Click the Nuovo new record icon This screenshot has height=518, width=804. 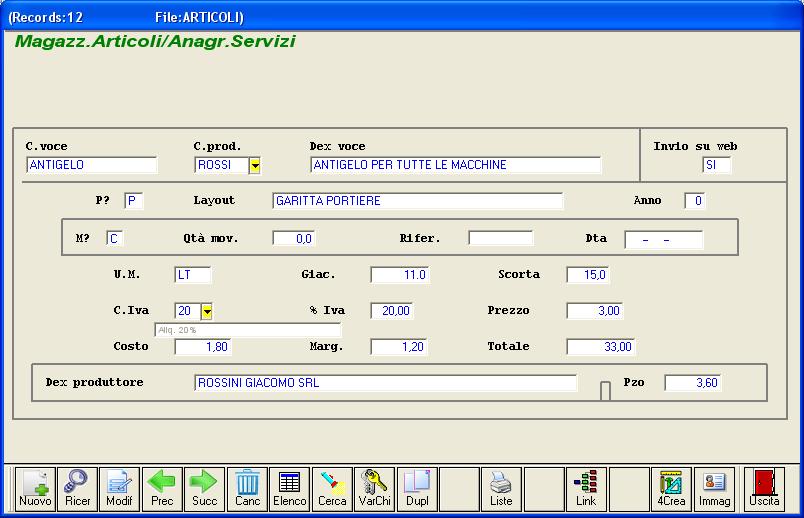pyautogui.click(x=35, y=489)
